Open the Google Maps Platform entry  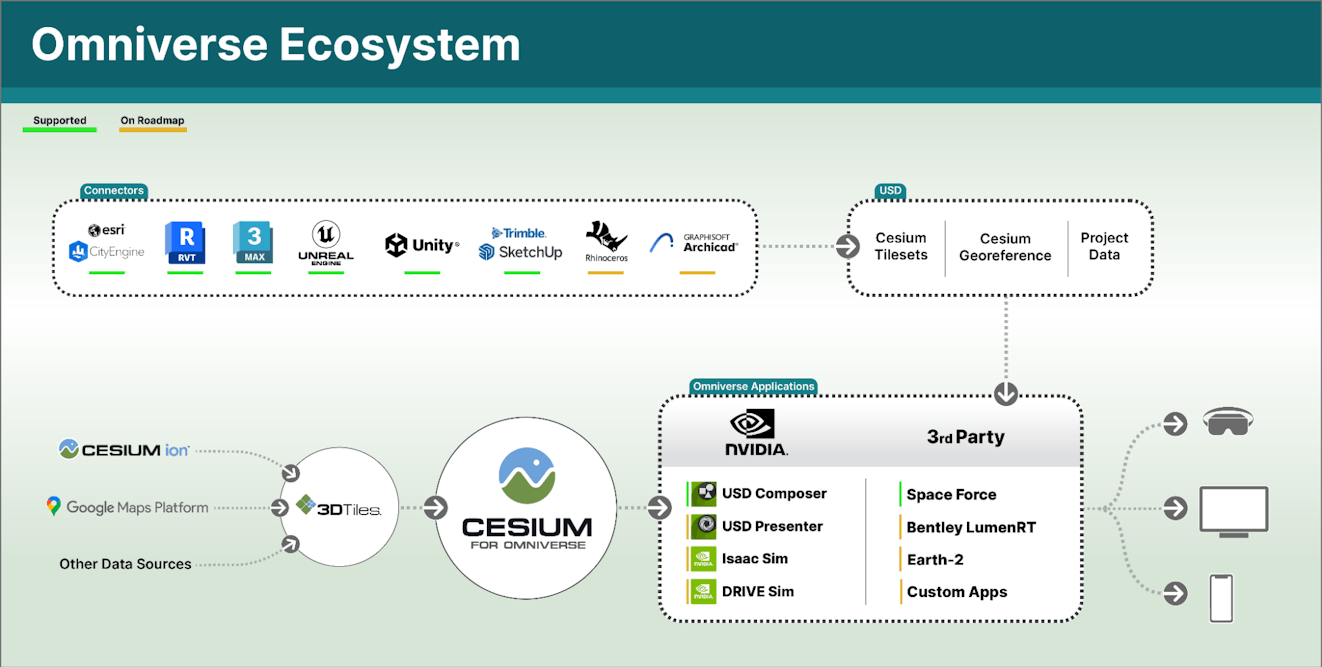128,507
